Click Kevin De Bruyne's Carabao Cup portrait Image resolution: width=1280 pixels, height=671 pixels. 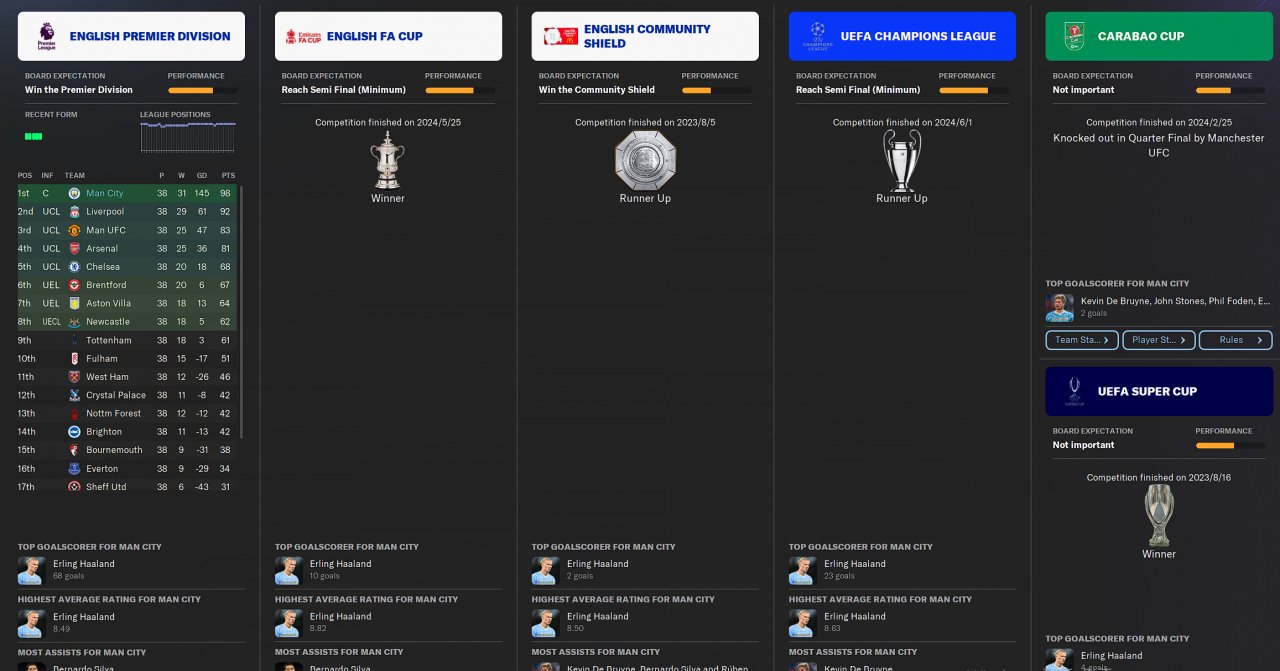pyautogui.click(x=1060, y=307)
